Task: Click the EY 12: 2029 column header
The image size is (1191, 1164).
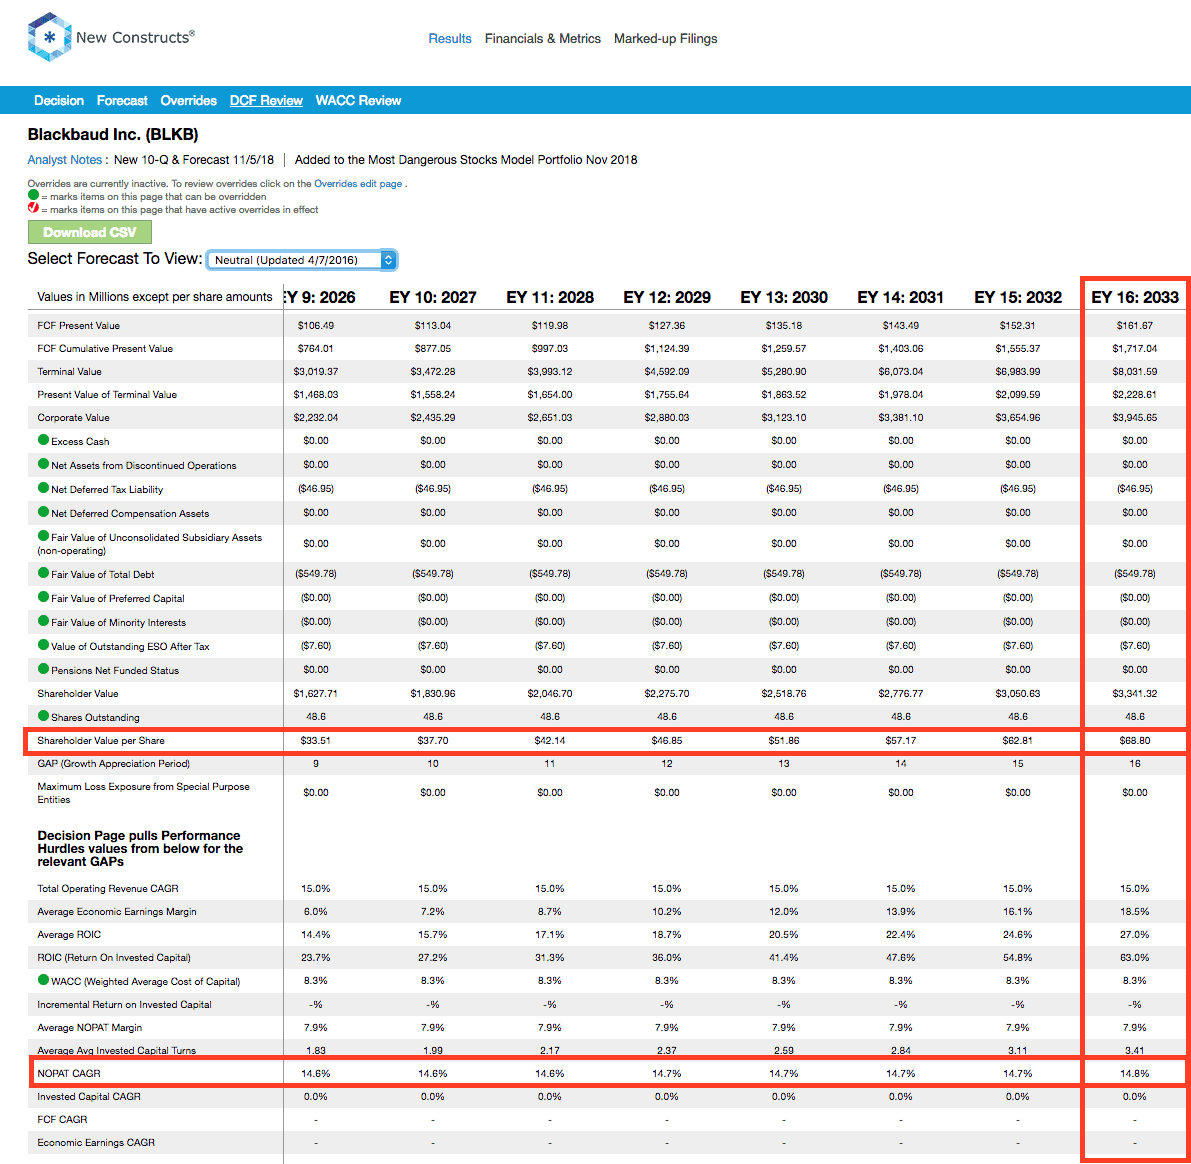Action: coord(667,297)
